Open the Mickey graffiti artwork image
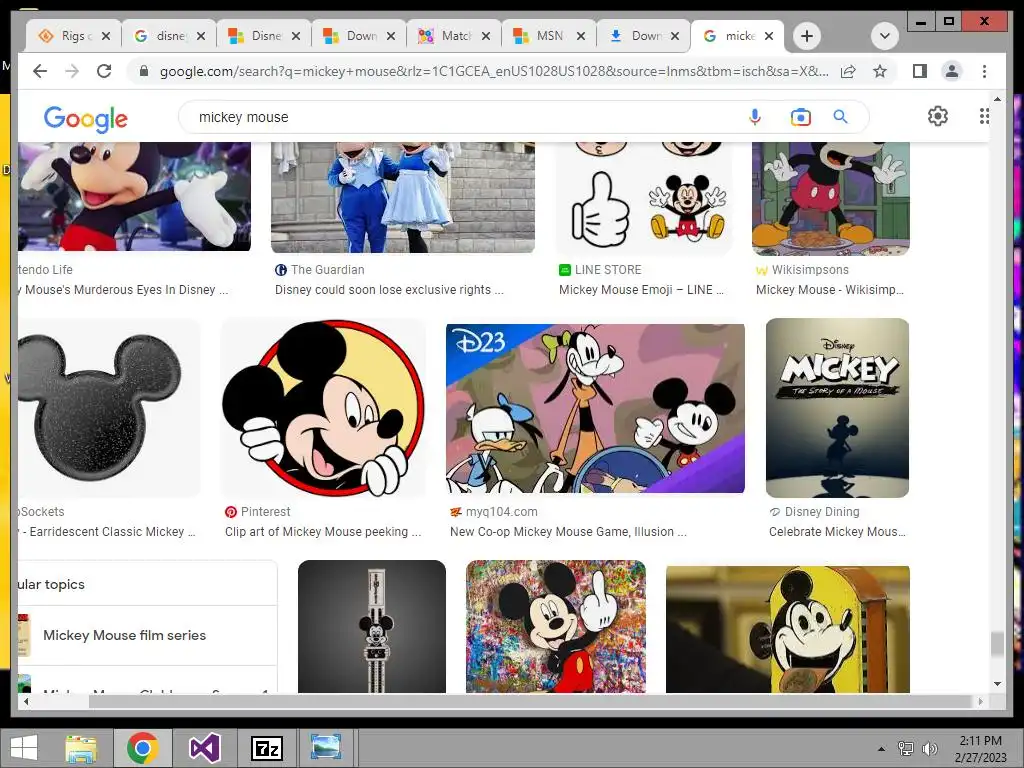Viewport: 1024px width, 768px height. click(556, 626)
